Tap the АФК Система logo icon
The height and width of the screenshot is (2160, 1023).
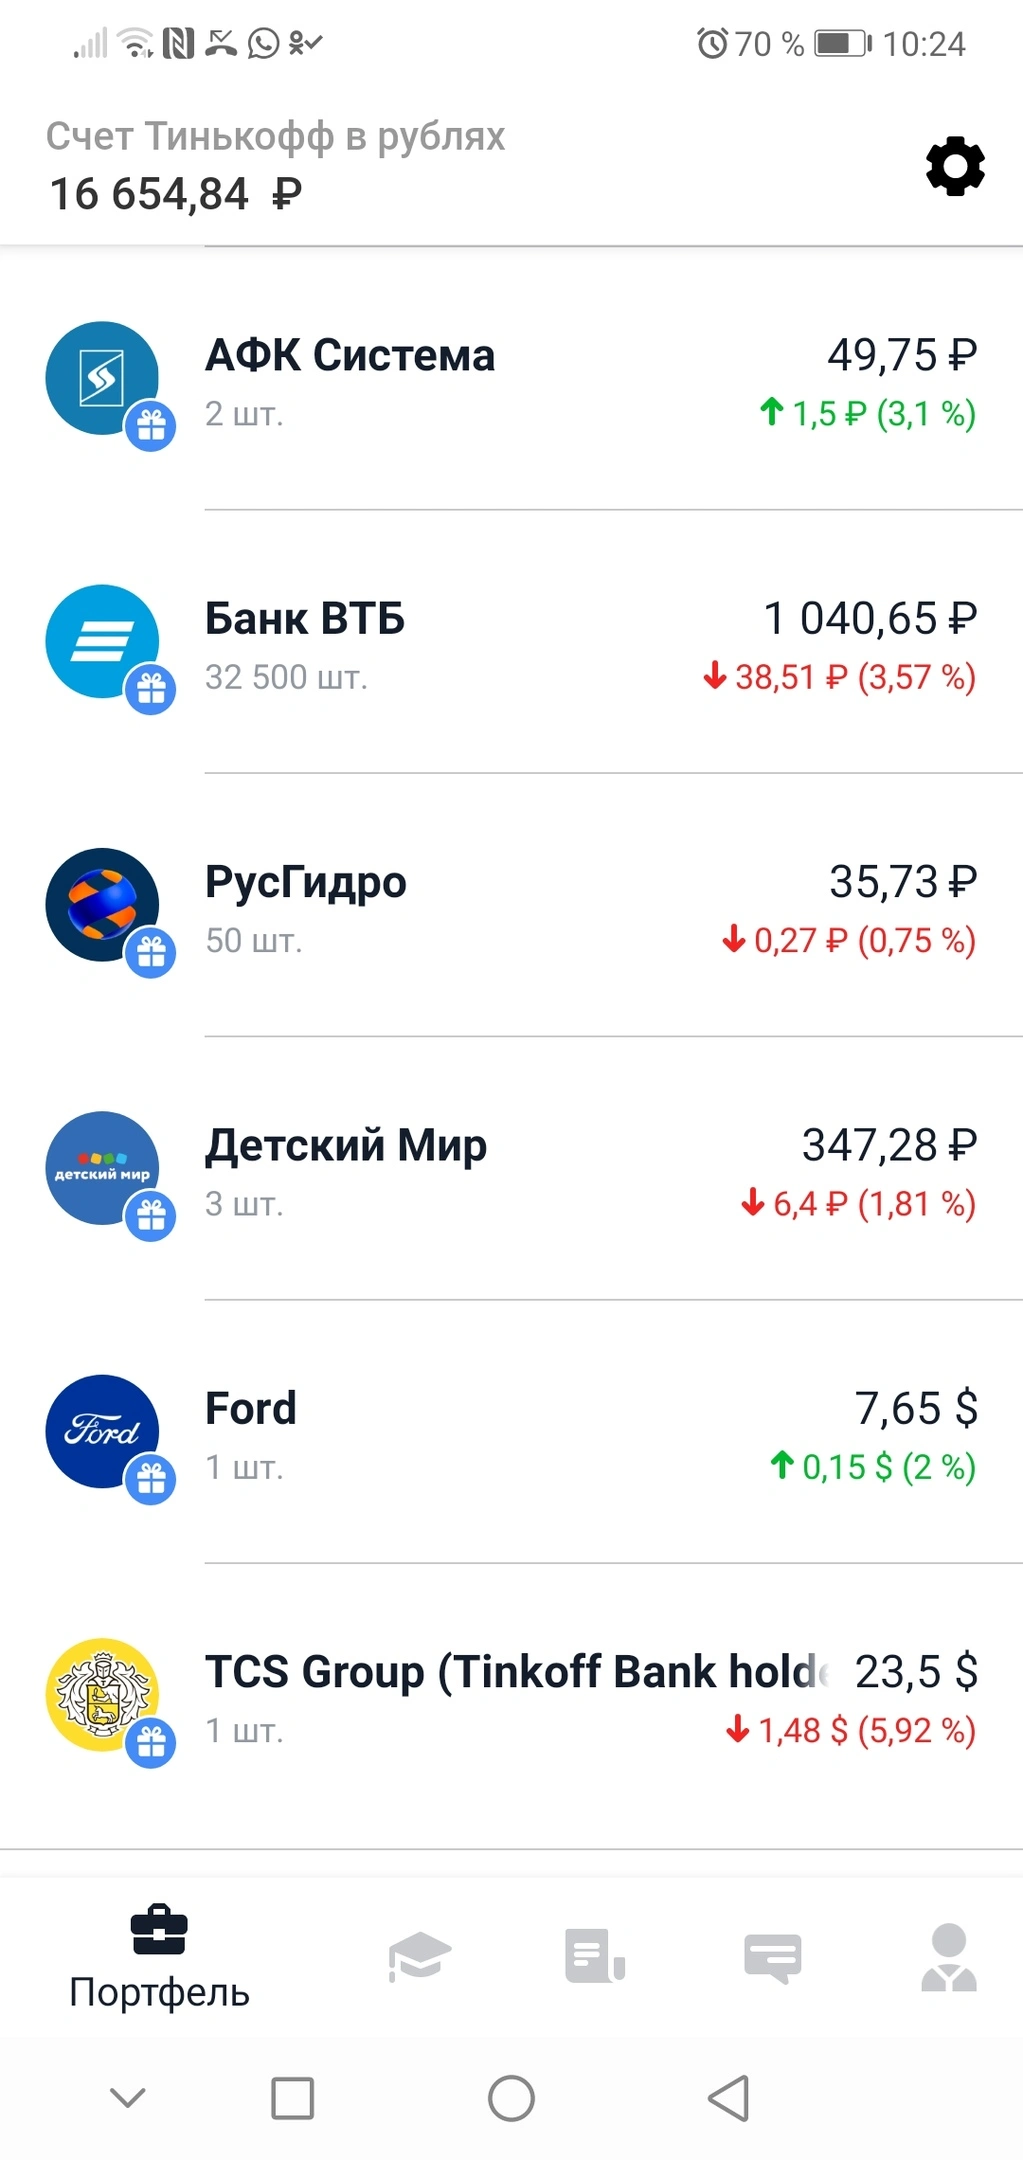102,378
